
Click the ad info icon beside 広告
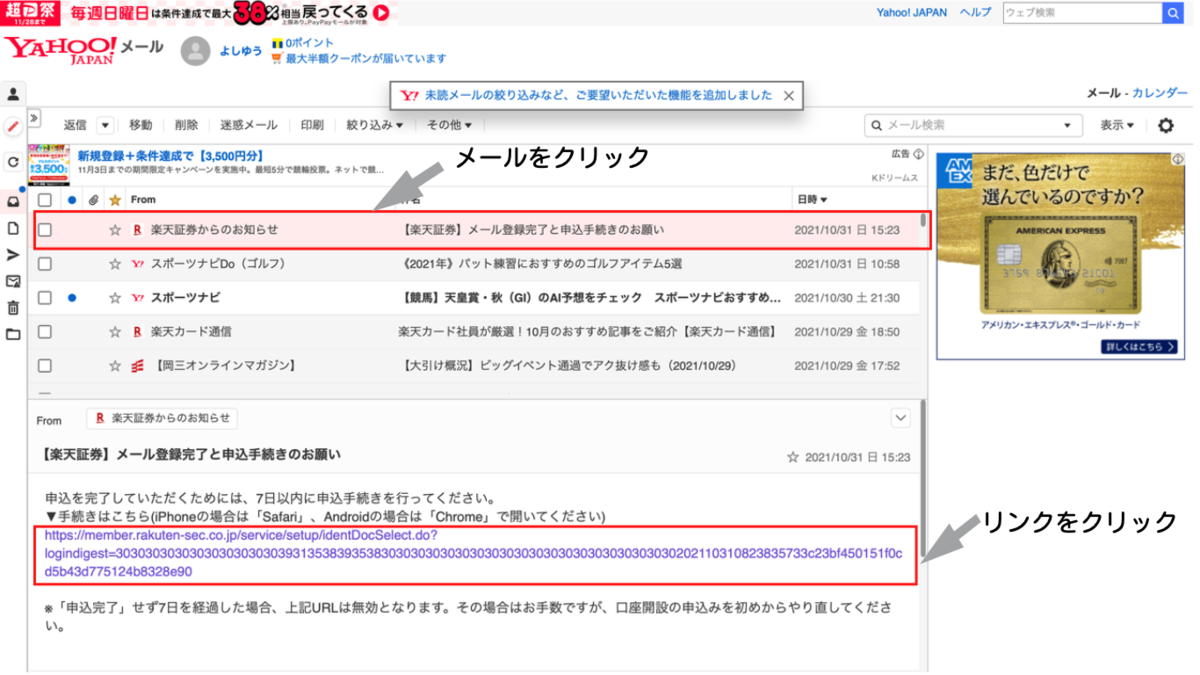coord(918,155)
